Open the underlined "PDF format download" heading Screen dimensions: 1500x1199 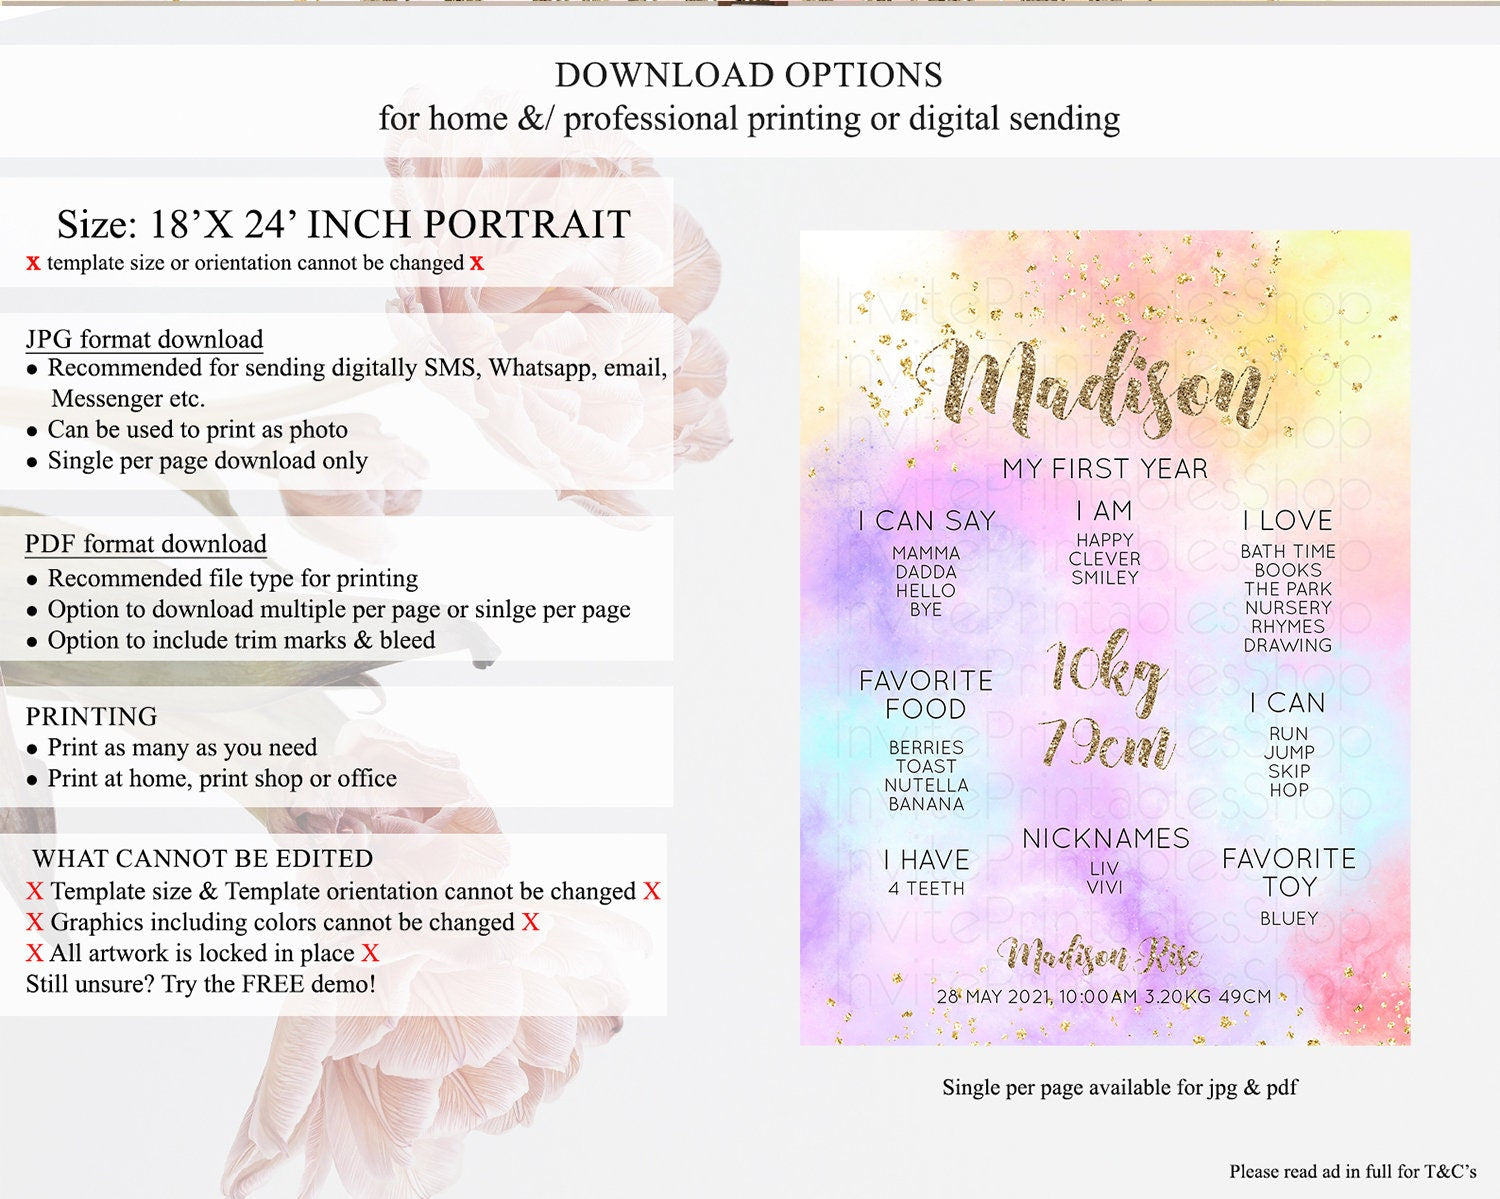pos(146,544)
